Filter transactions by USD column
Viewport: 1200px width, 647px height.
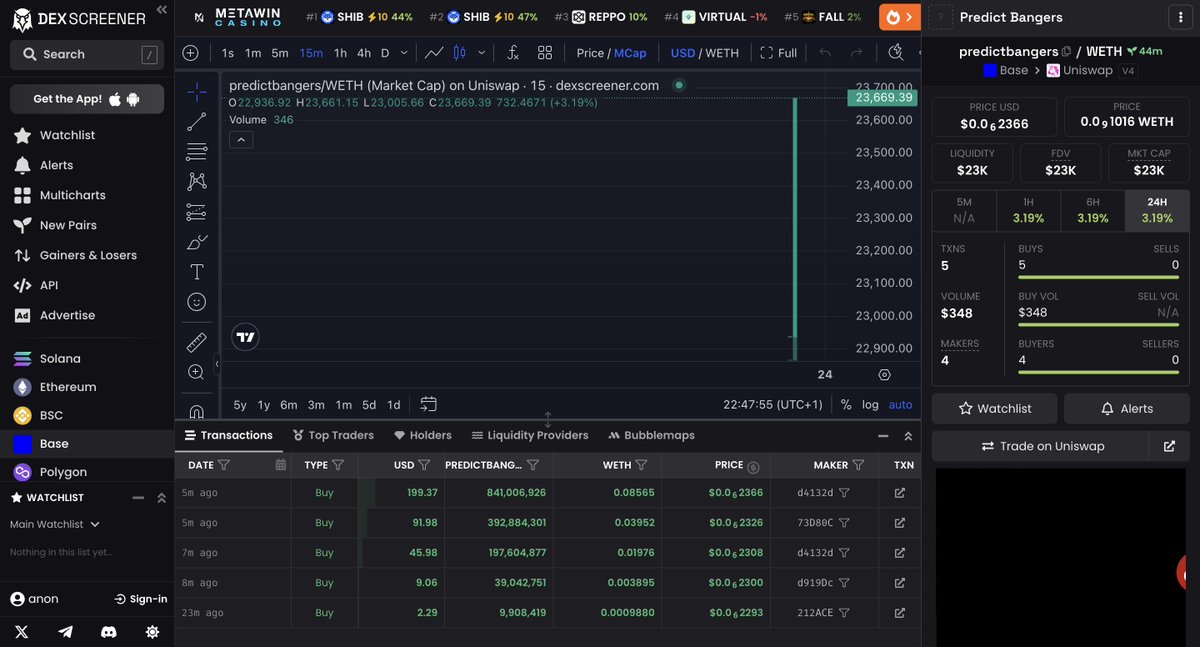click(x=425, y=465)
